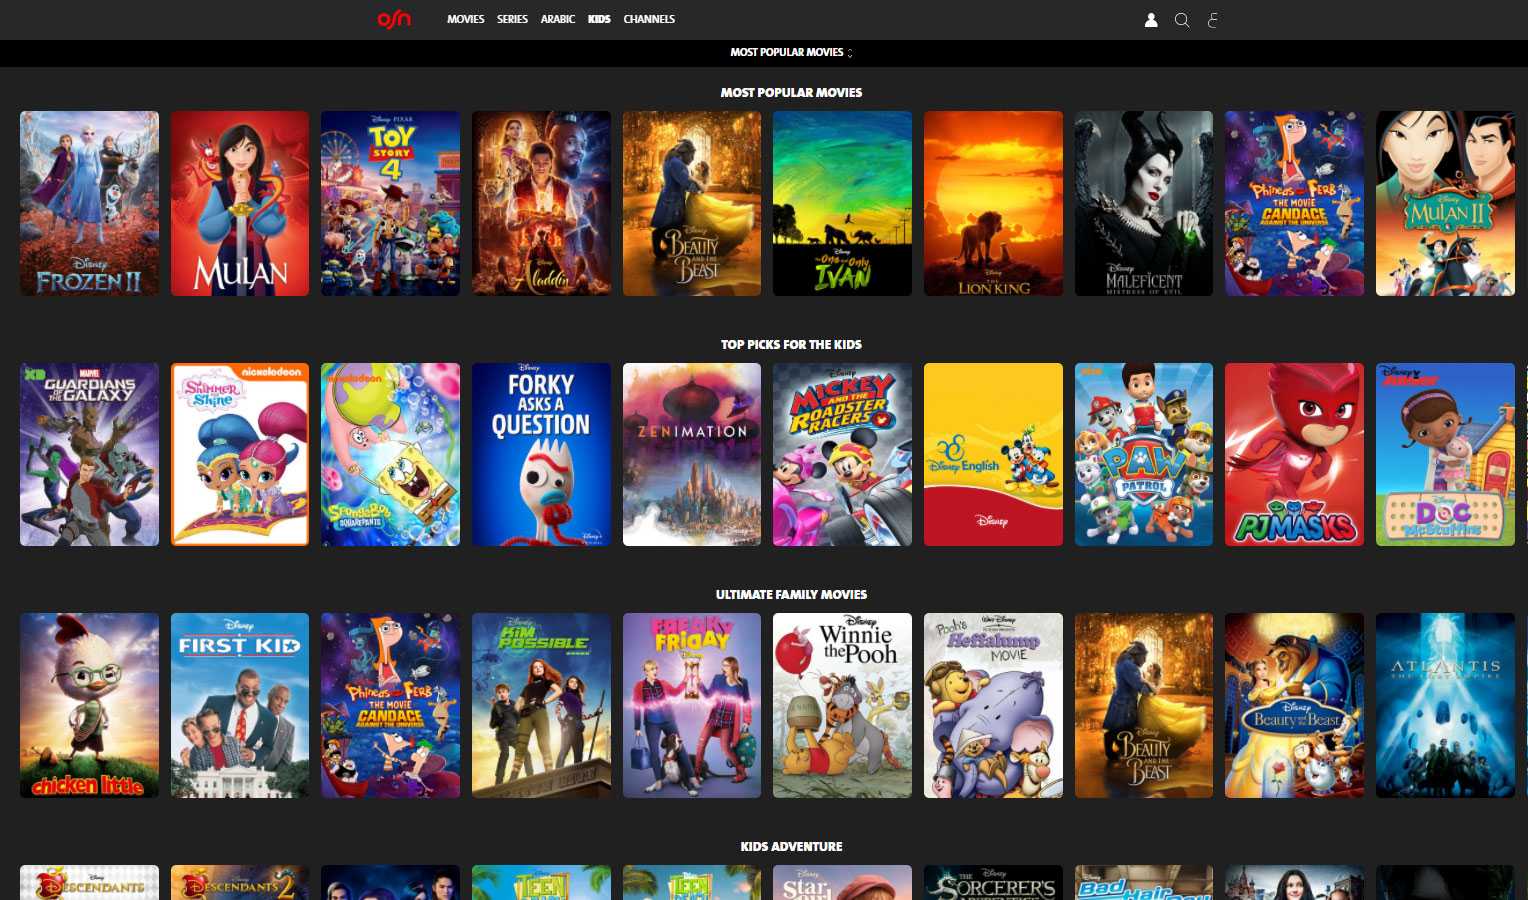The height and width of the screenshot is (900, 1528).
Task: Open the Disney English yellow poster
Action: [x=993, y=454]
